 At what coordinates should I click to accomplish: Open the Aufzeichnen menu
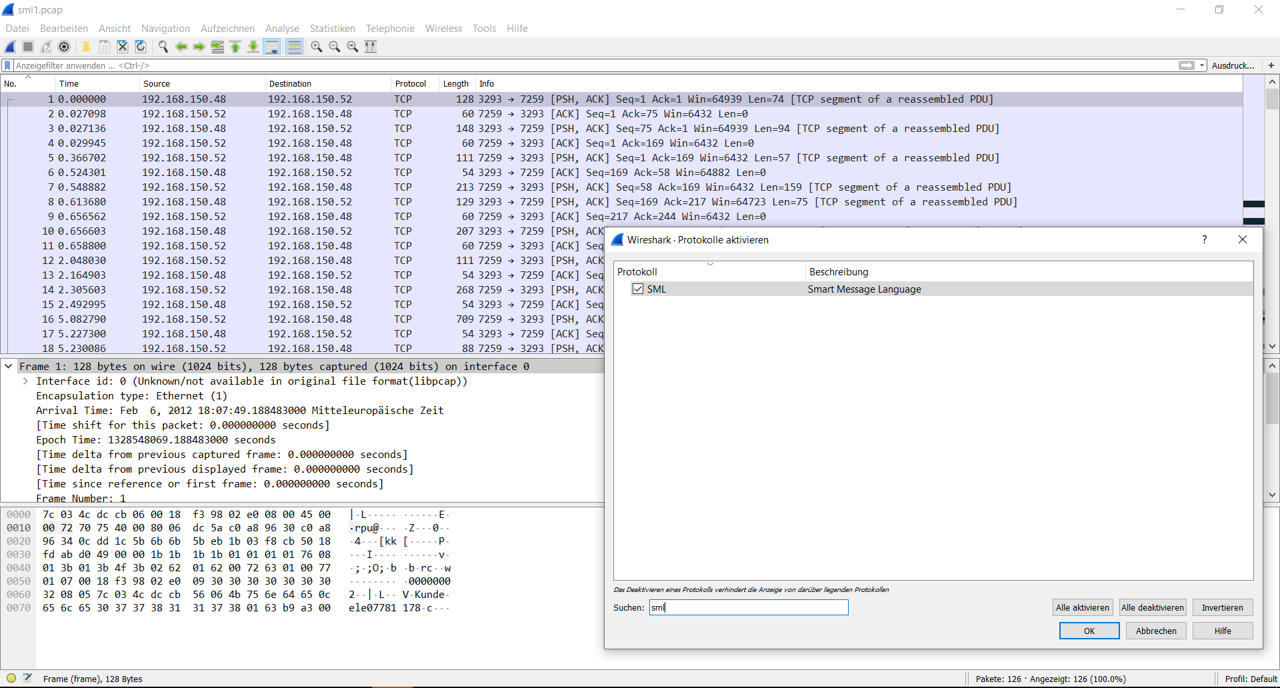227,28
